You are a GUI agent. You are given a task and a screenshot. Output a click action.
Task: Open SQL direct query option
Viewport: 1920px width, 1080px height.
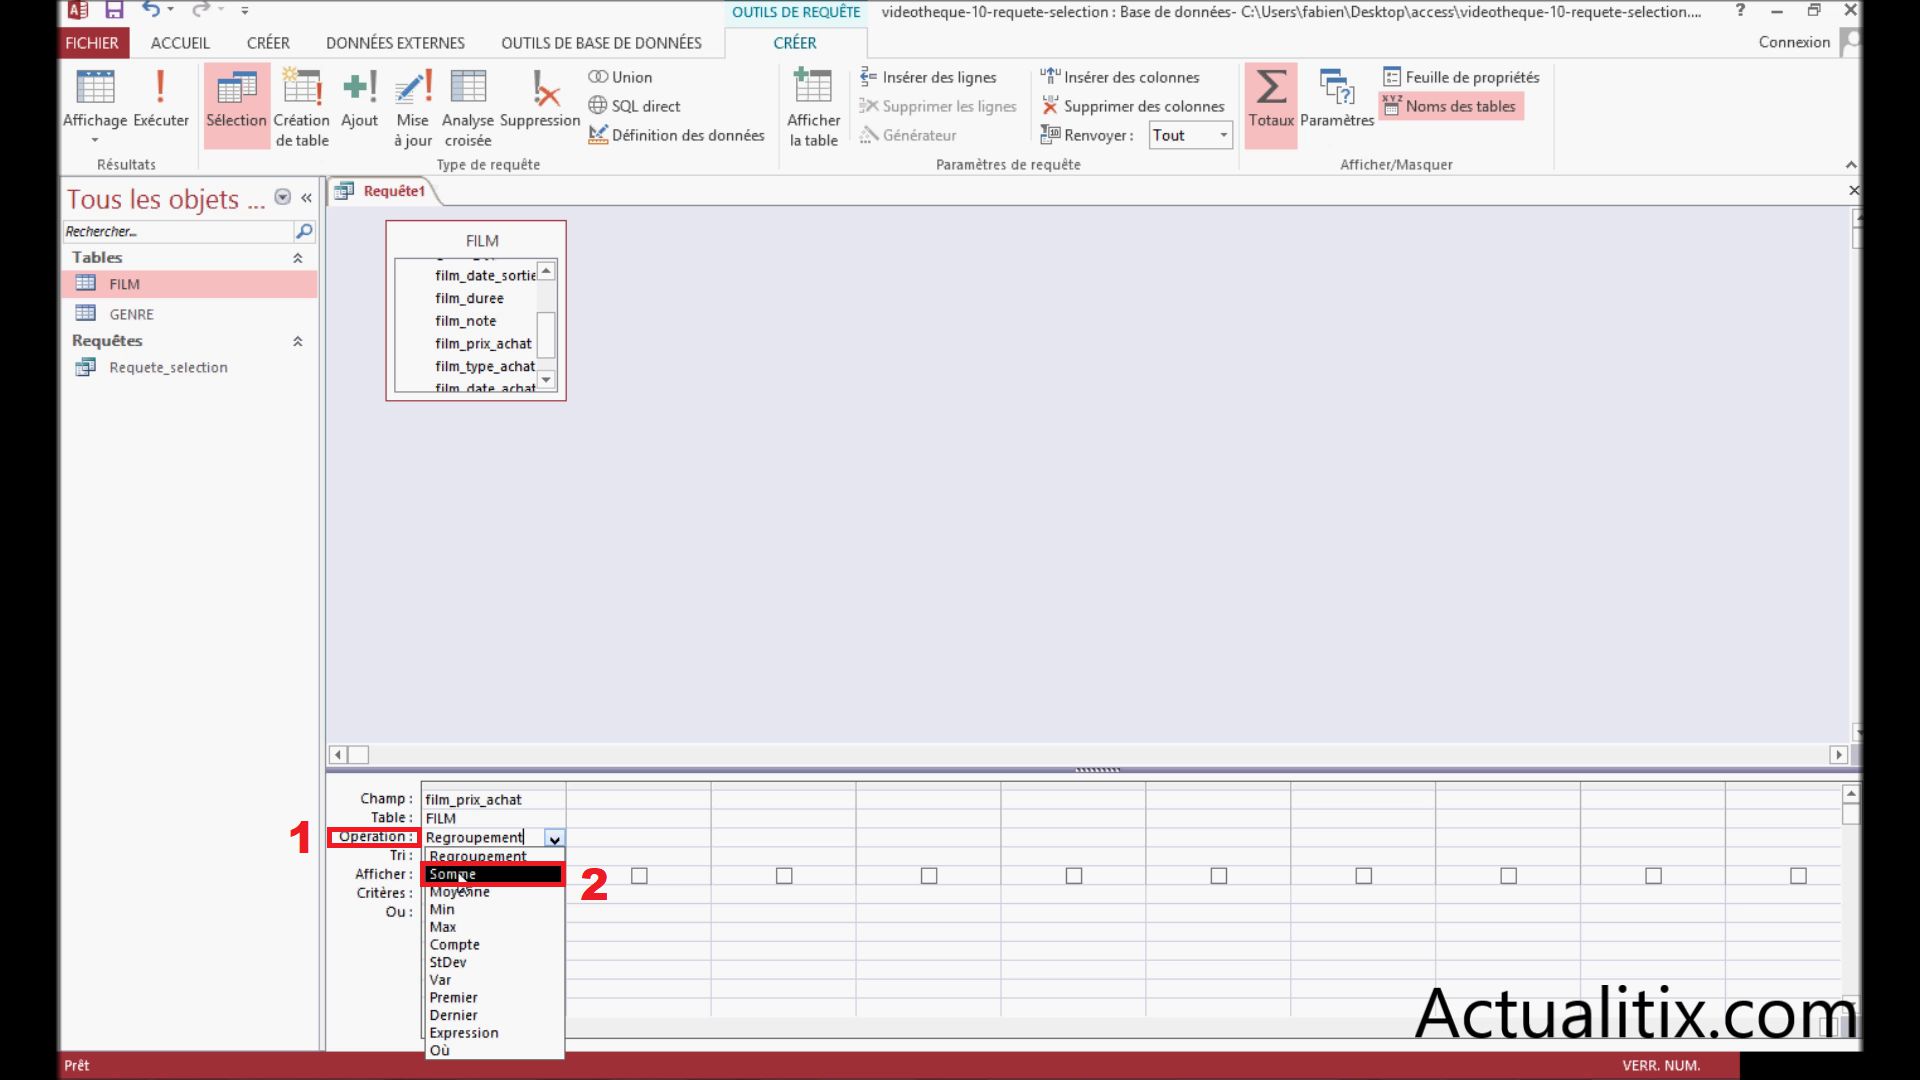coord(634,106)
